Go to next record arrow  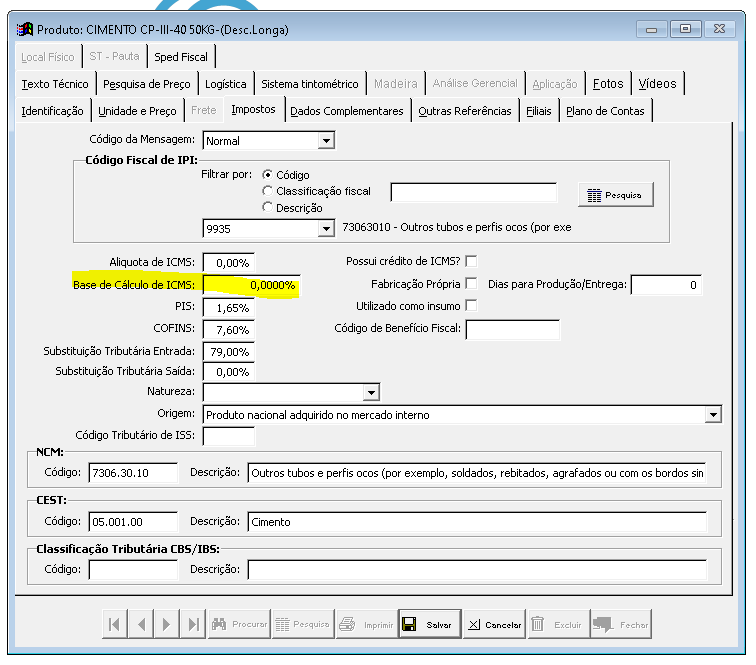[167, 624]
